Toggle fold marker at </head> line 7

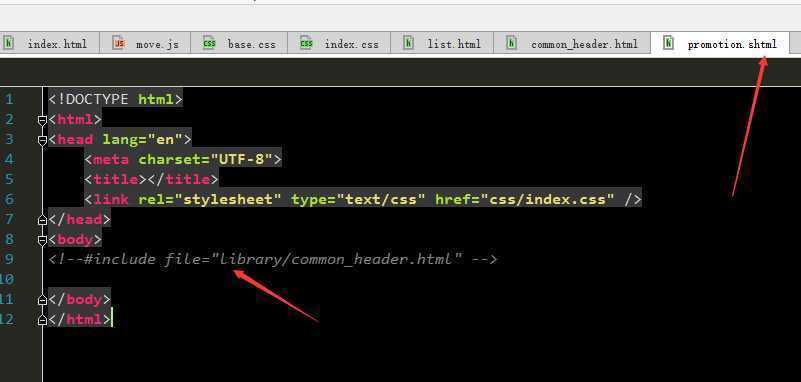(x=42, y=220)
